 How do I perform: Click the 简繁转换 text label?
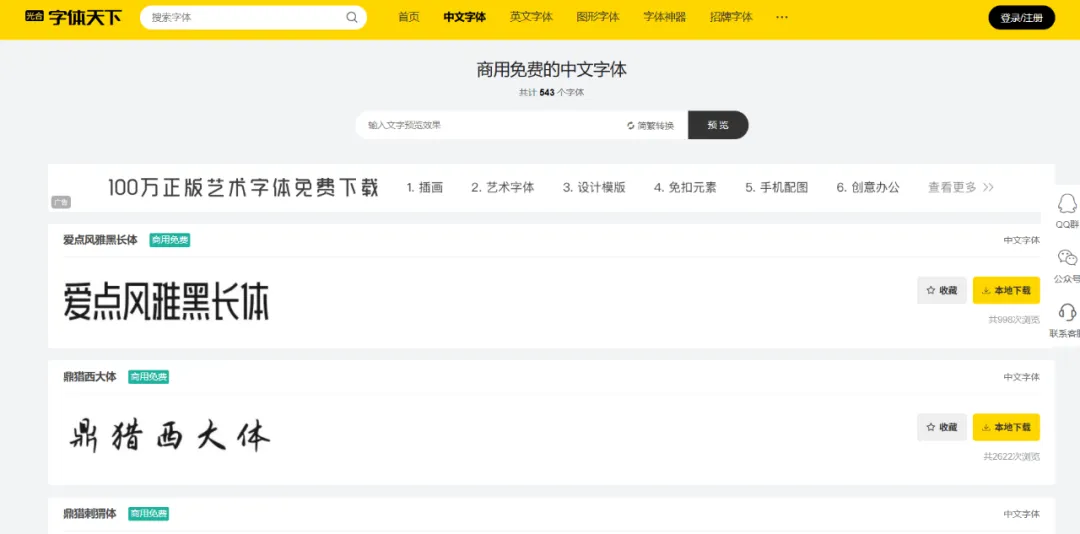tap(655, 125)
